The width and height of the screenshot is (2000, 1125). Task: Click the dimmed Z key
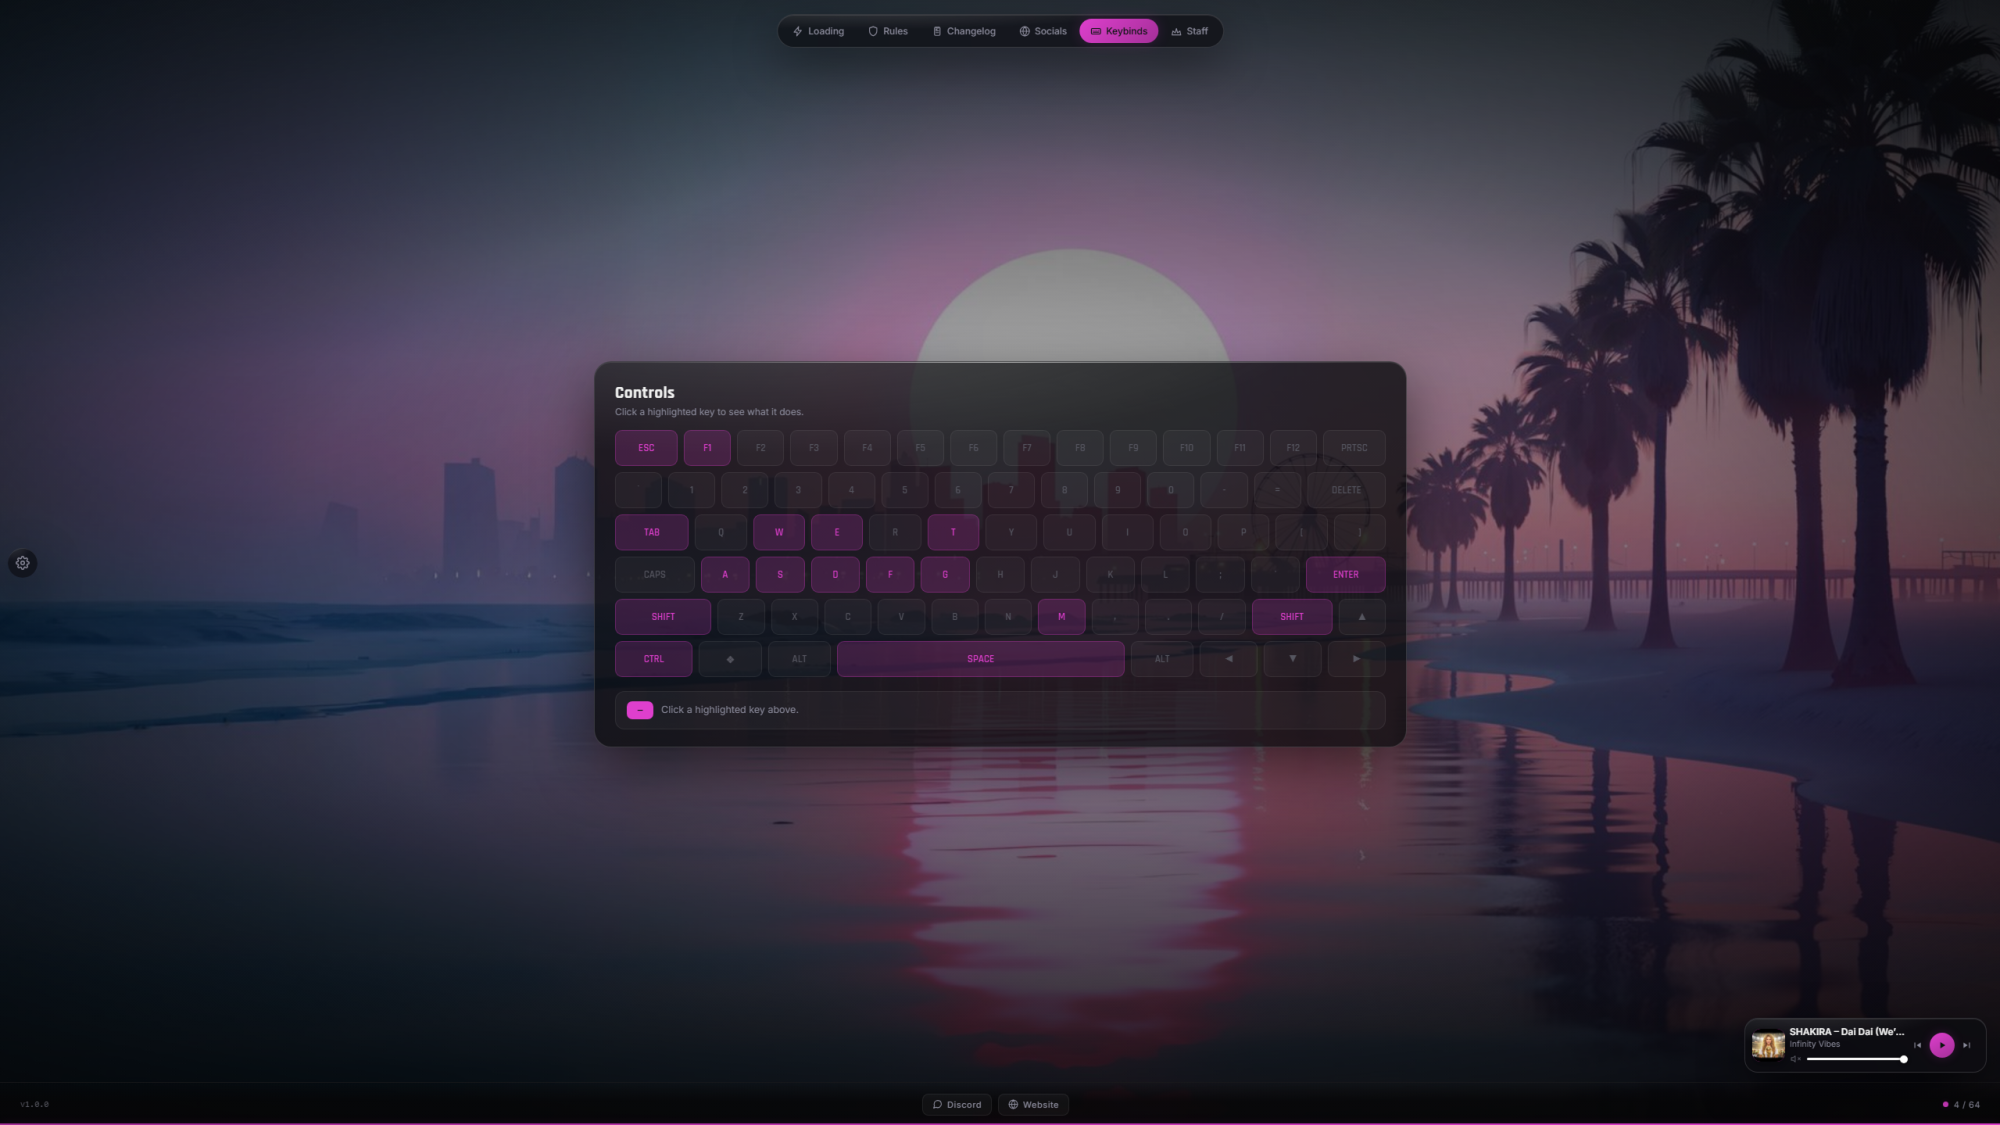(741, 617)
